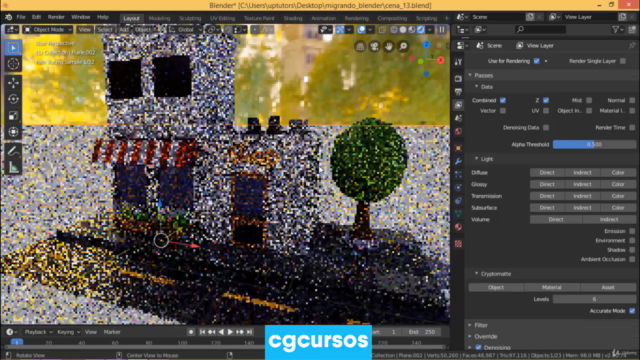Open Output properties tab
The image size is (640, 360).
[x=458, y=91]
